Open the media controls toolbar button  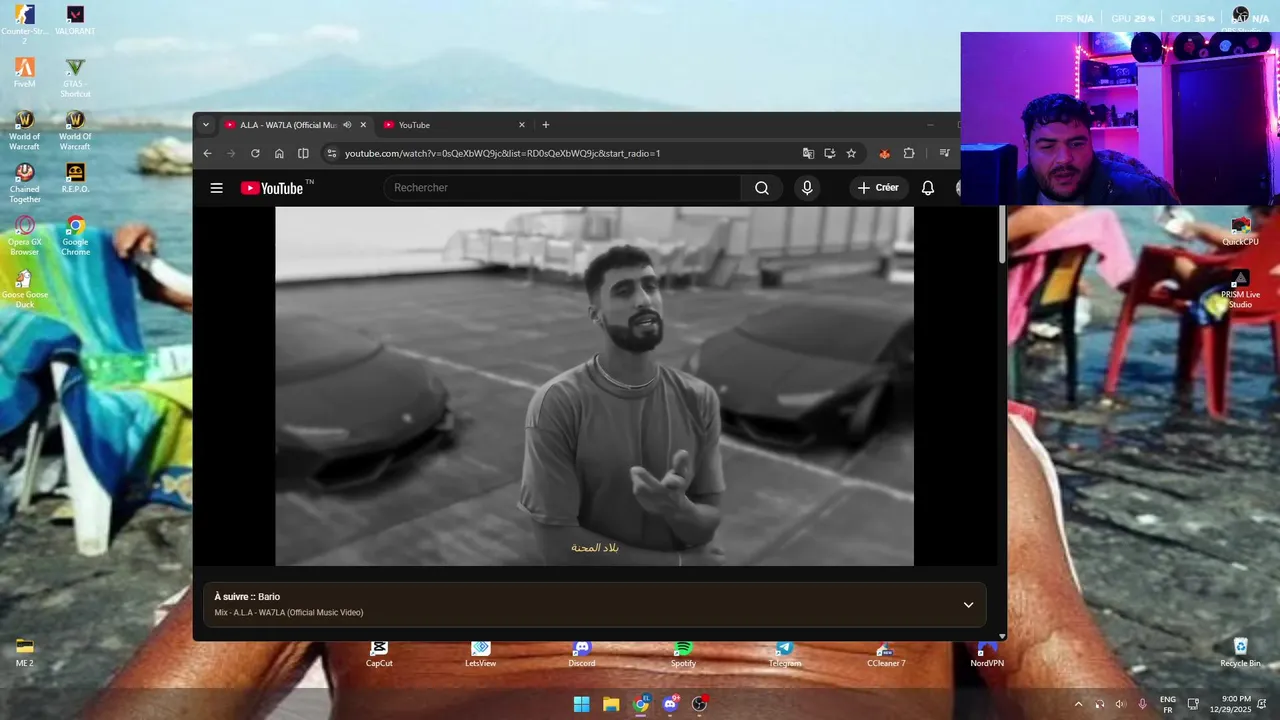pyautogui.click(x=944, y=153)
